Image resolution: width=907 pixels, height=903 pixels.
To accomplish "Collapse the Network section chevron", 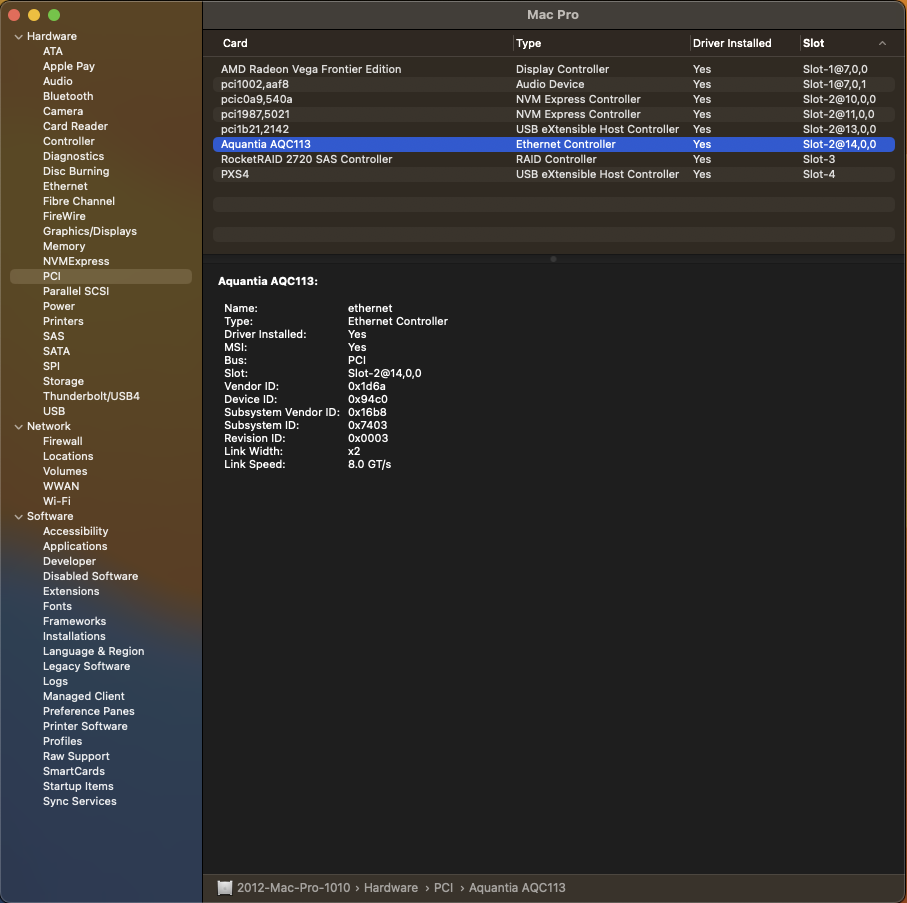I will point(19,426).
